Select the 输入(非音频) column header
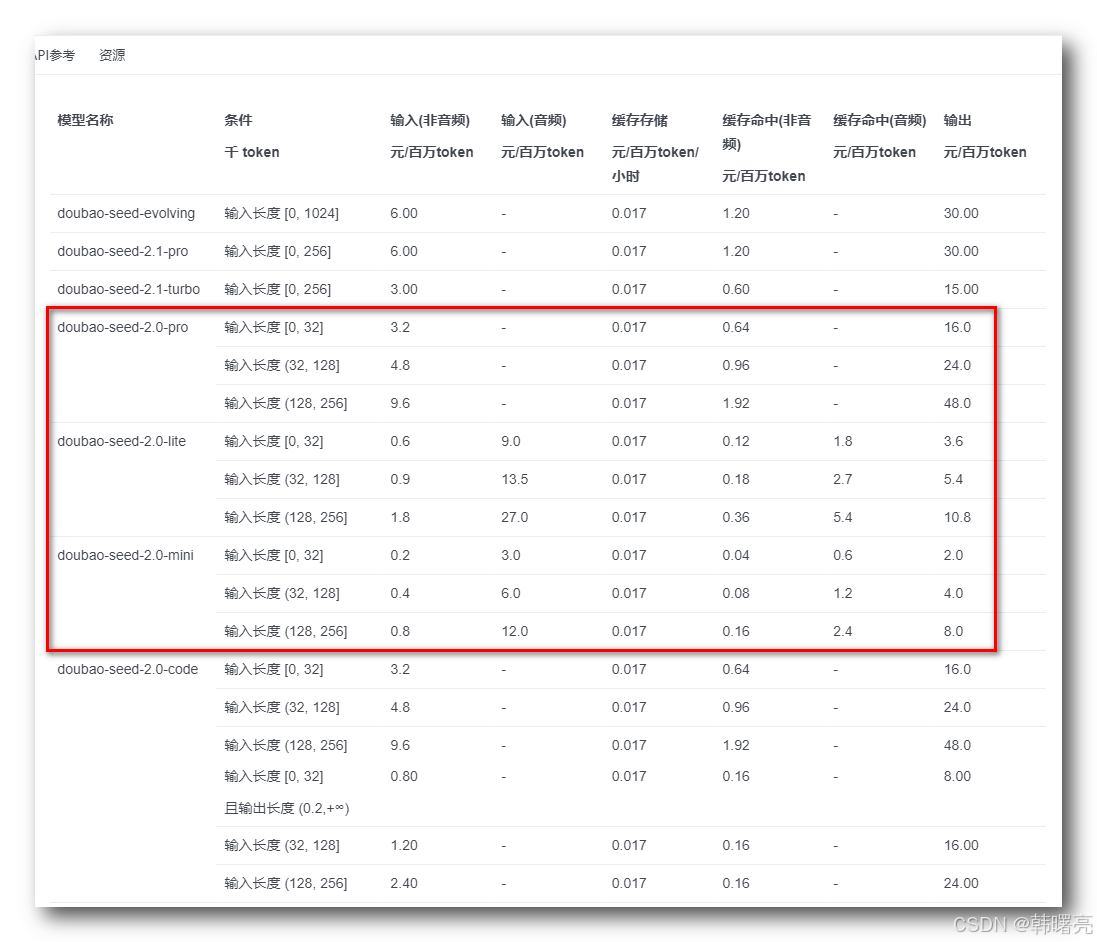 tap(430, 120)
